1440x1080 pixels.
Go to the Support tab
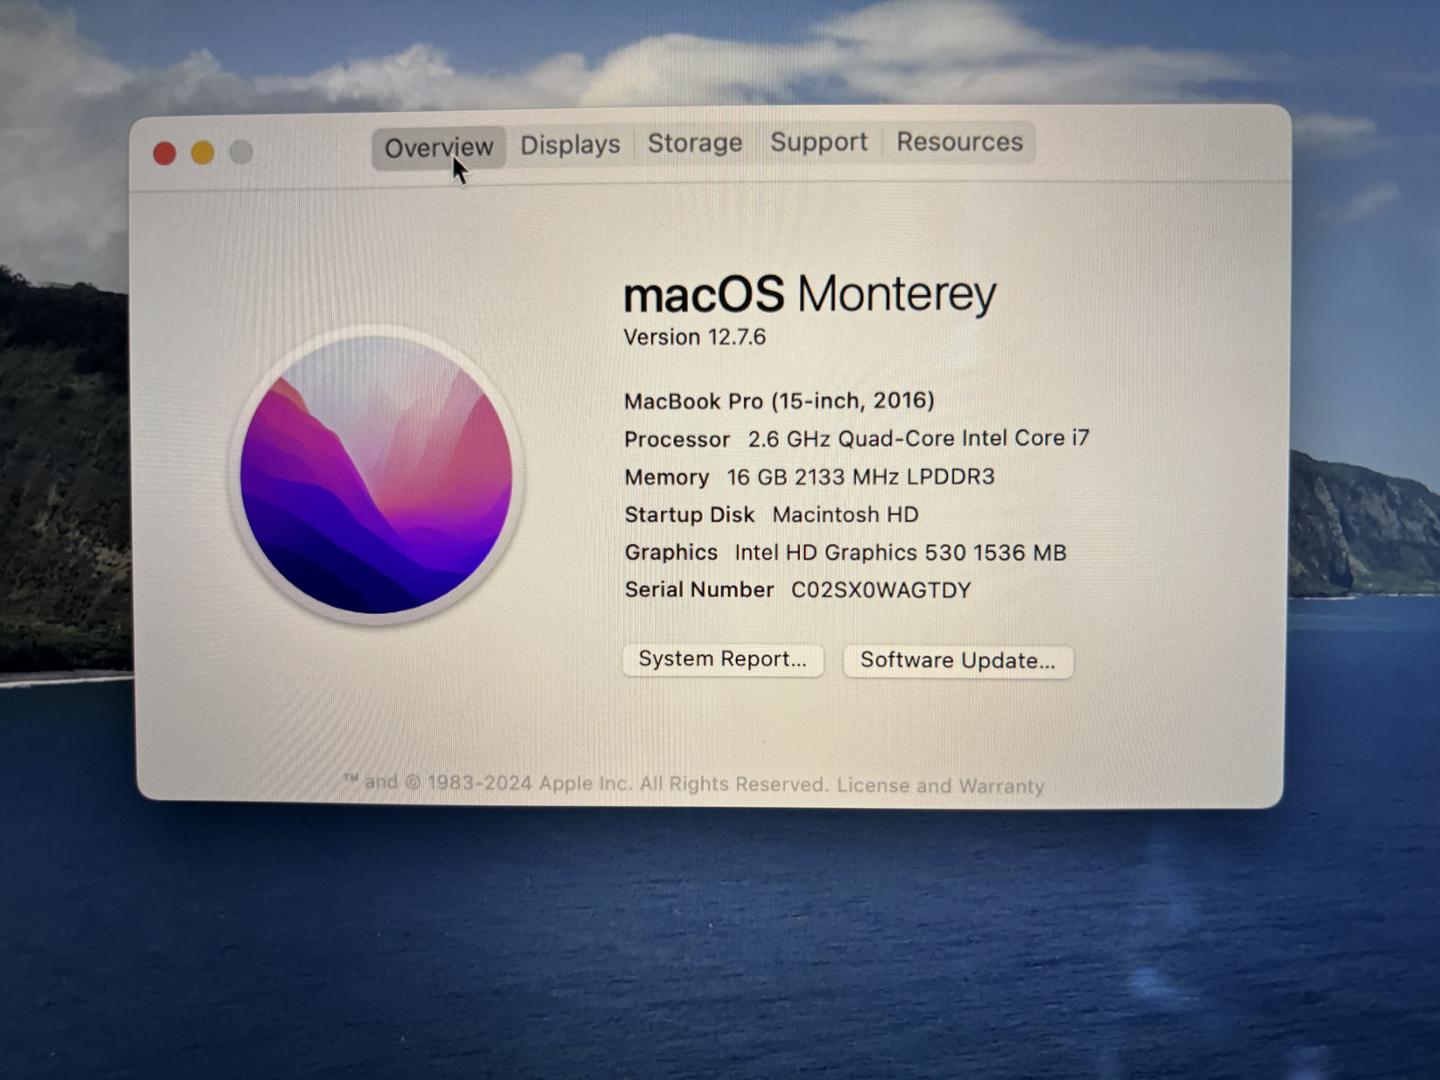[818, 142]
